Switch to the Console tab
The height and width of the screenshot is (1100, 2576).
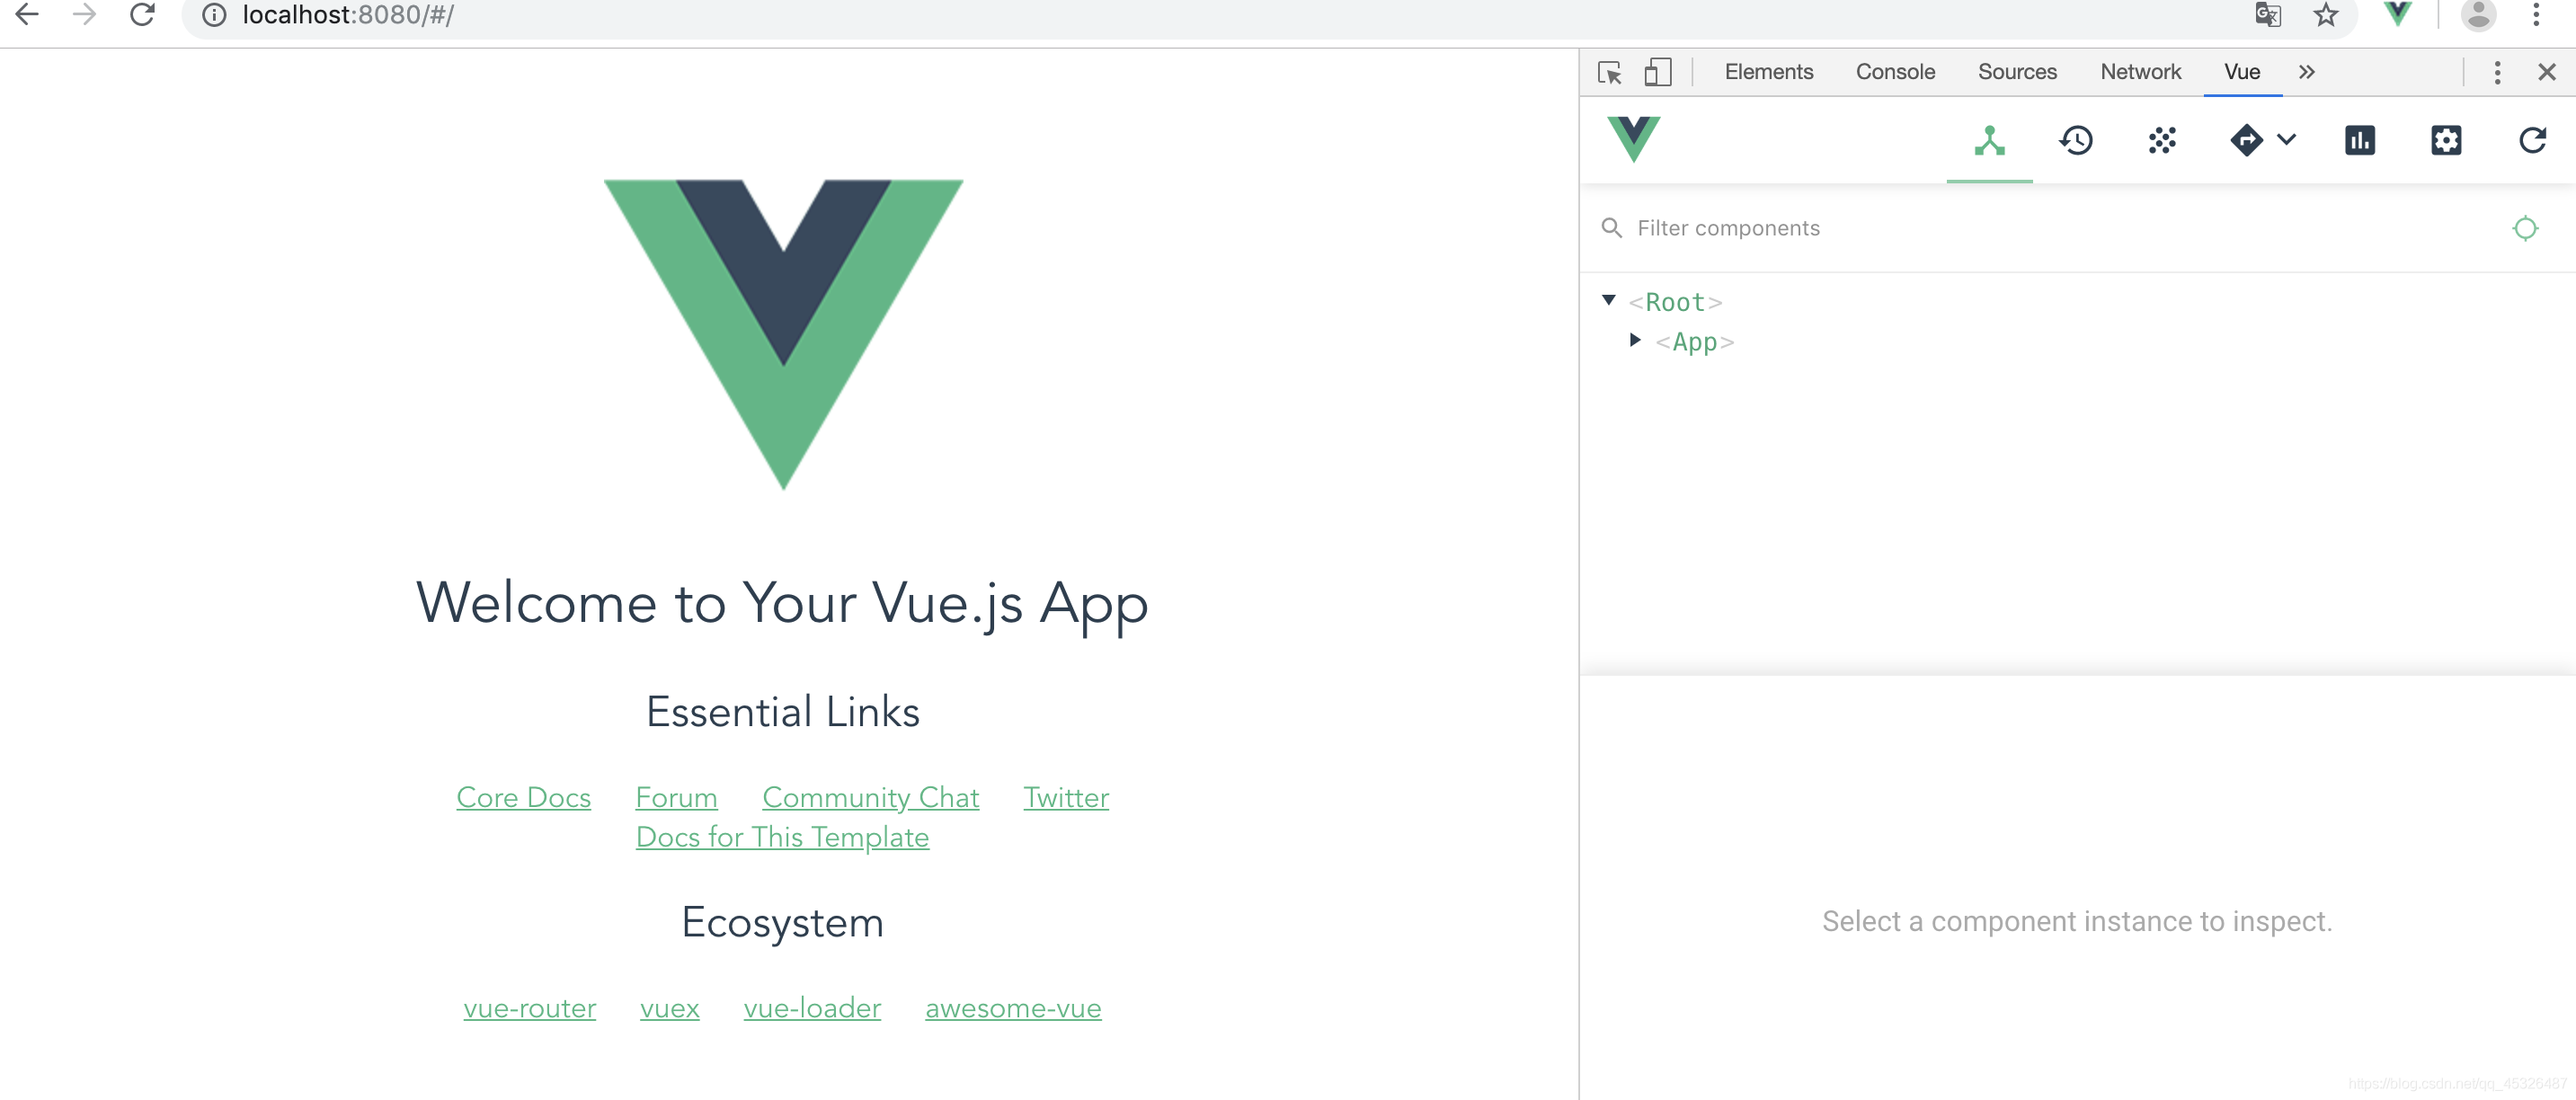1895,72
